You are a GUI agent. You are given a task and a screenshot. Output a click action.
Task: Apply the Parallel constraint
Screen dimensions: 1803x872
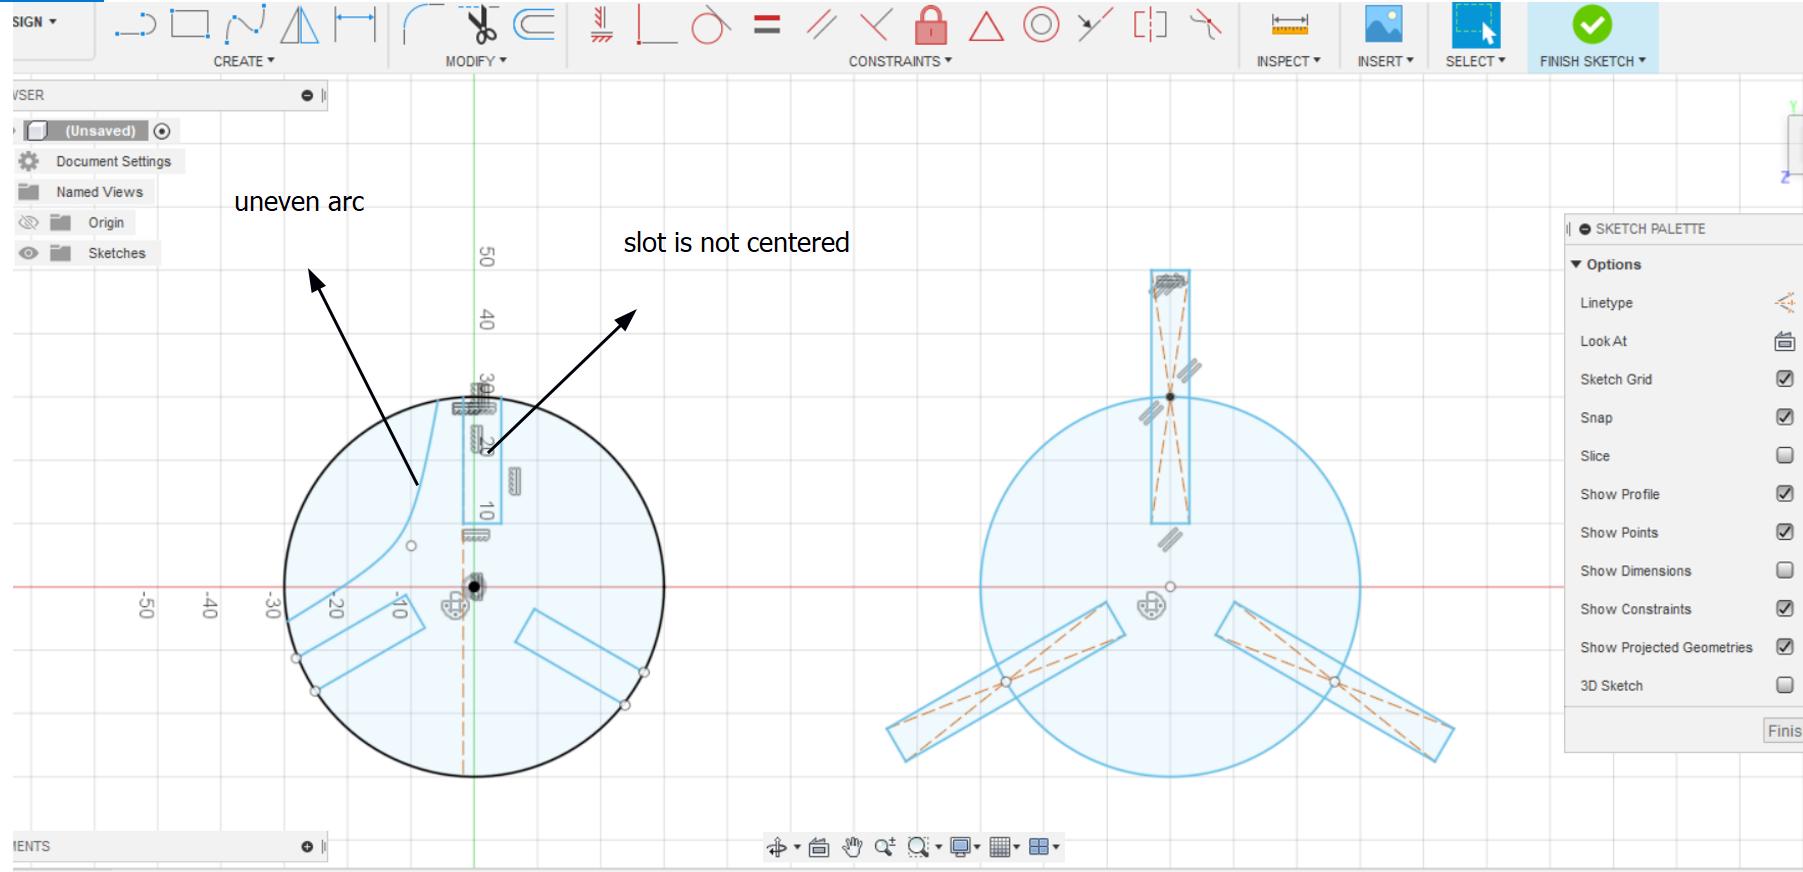tap(822, 25)
